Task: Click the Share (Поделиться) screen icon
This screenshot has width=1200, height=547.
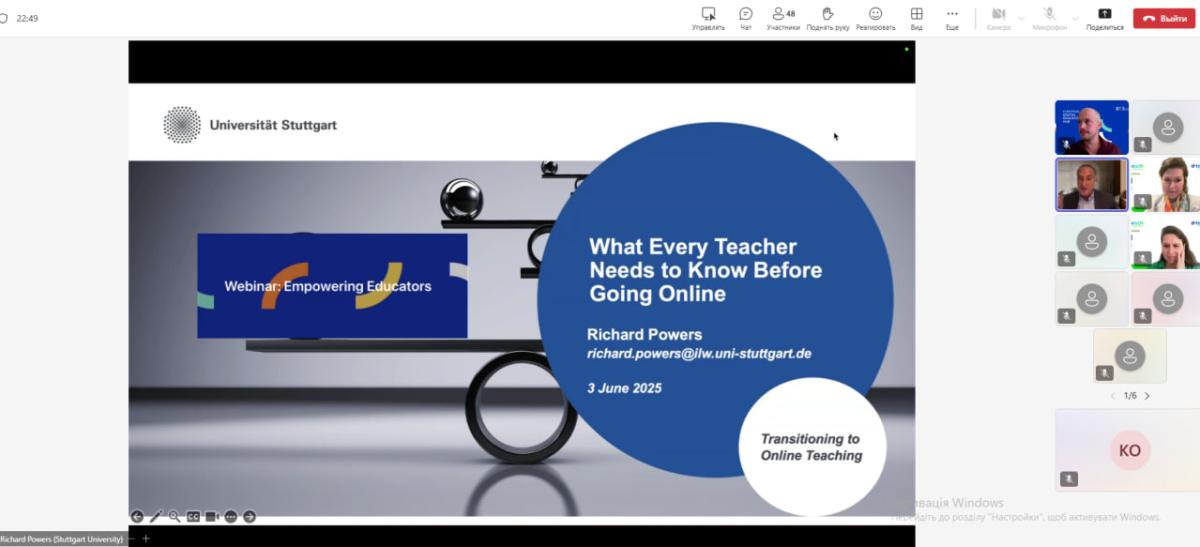Action: coord(1105,17)
